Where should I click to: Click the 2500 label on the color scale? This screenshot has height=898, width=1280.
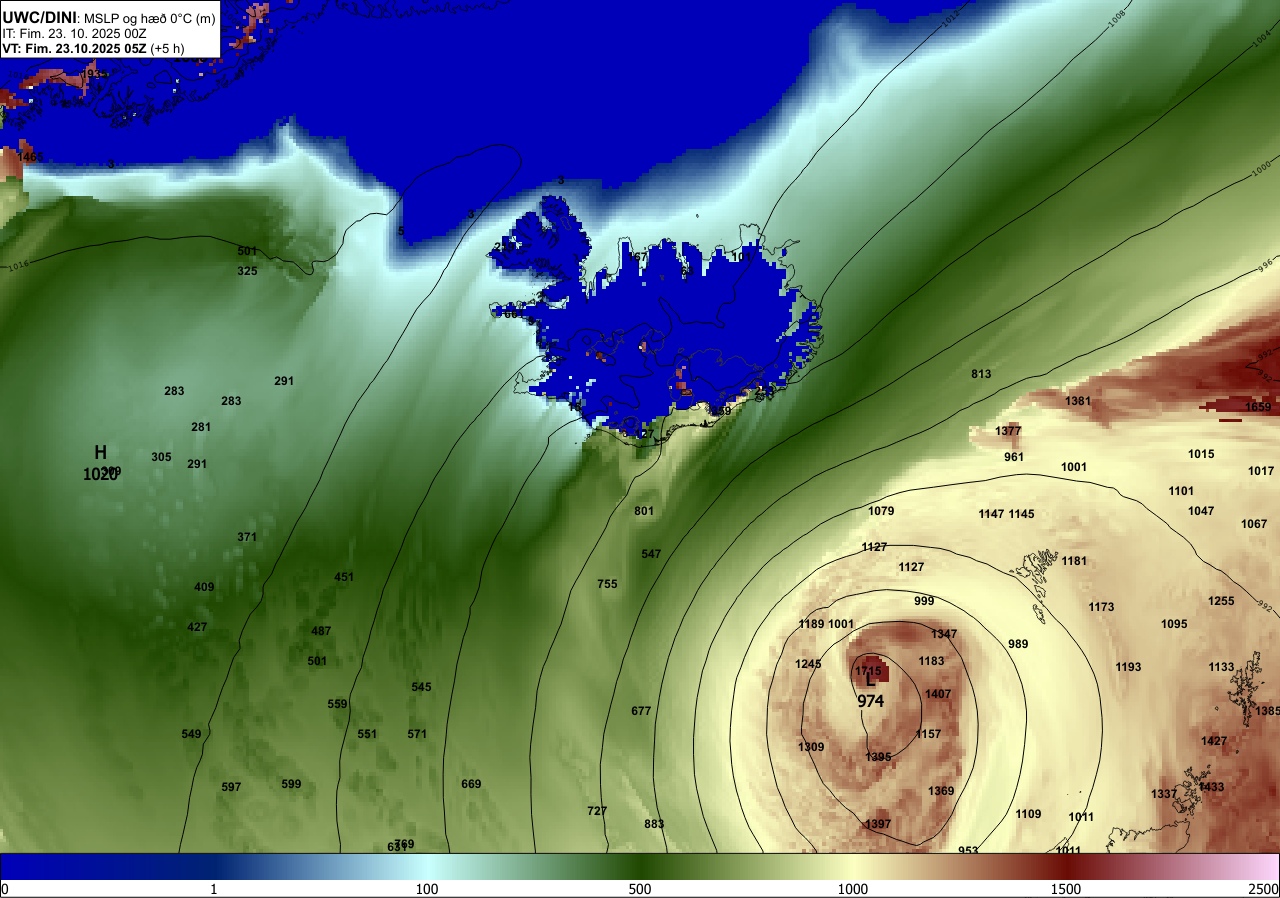[x=1264, y=889]
